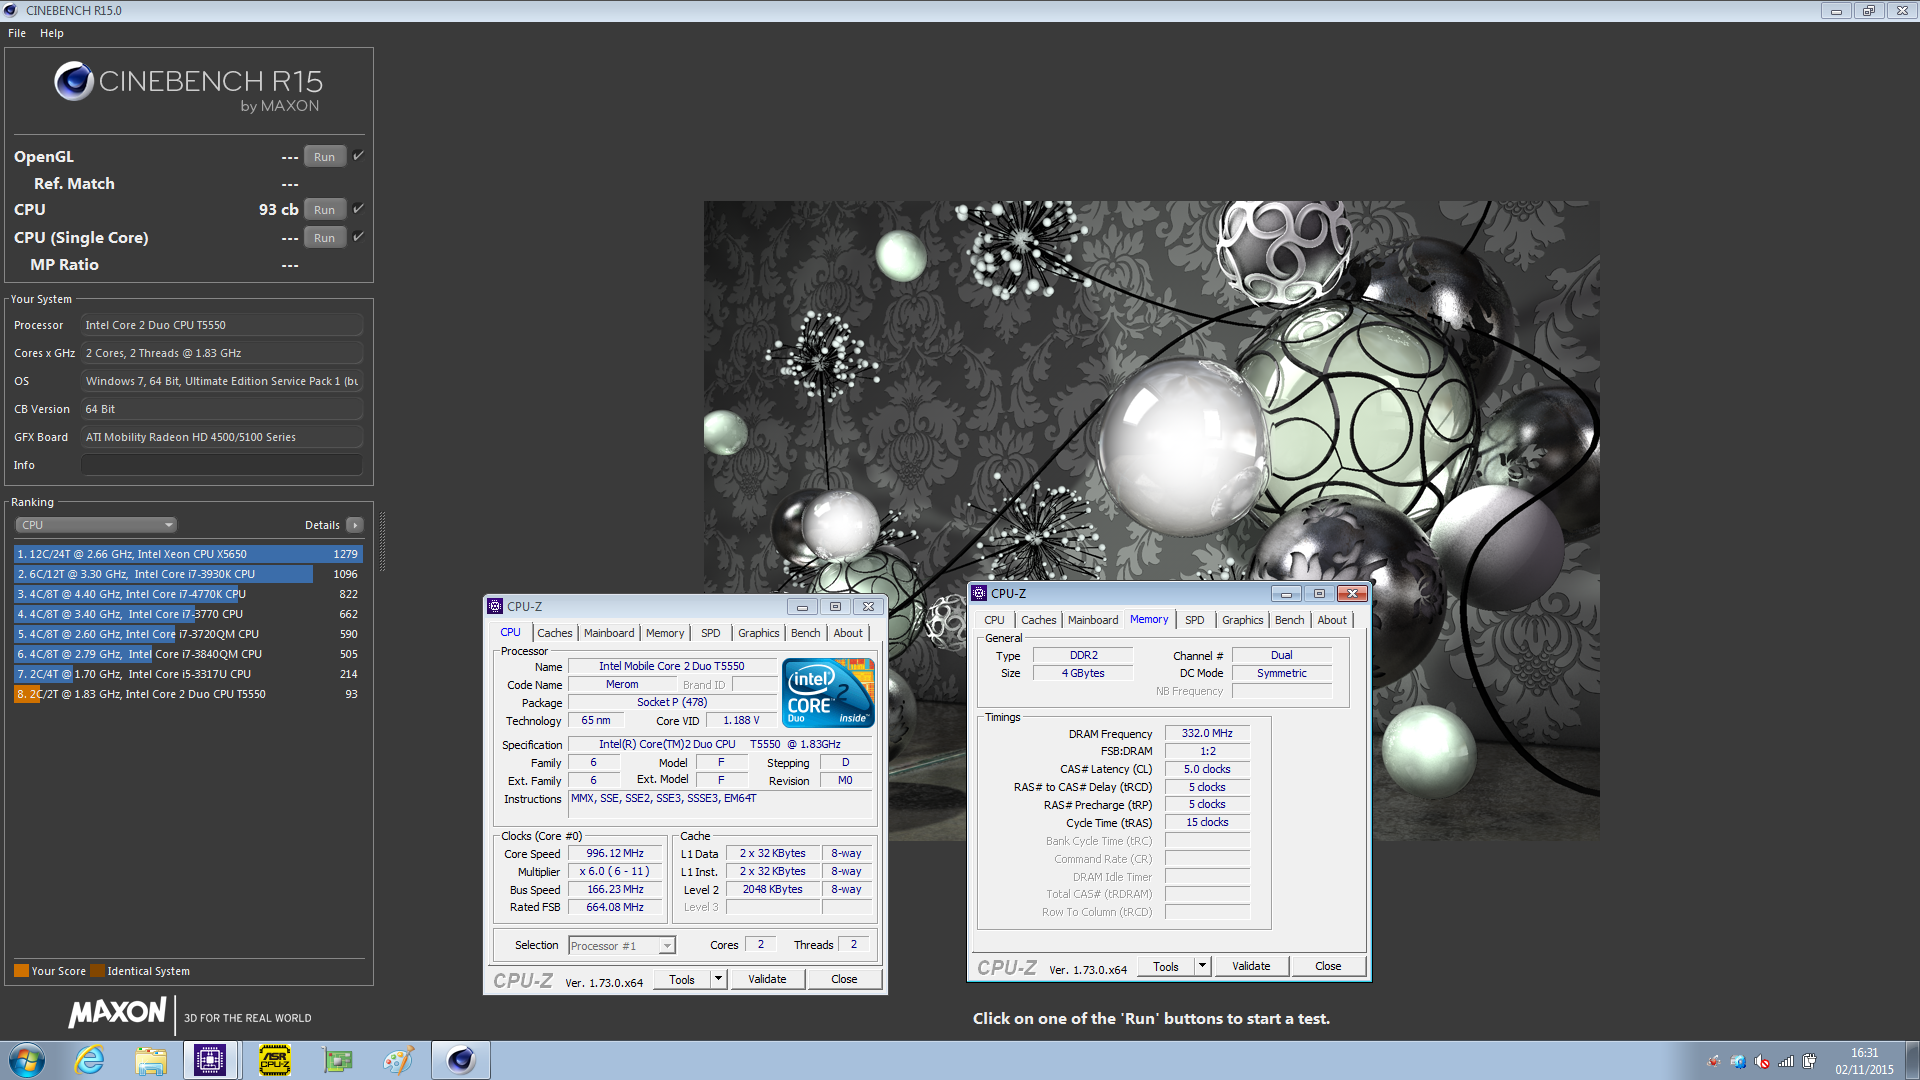Click the muted volume tray icon
This screenshot has width=1920, height=1080.
1762,1061
